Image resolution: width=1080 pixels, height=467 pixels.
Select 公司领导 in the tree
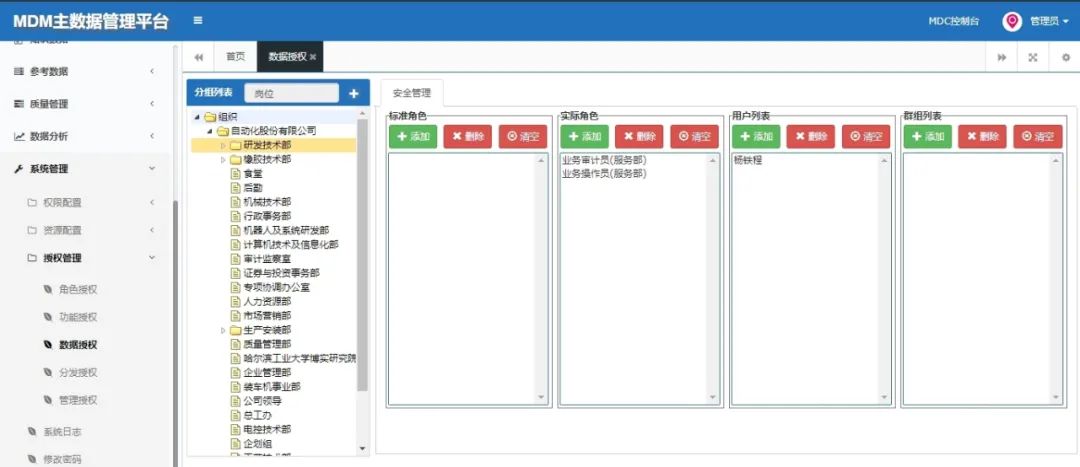point(262,401)
